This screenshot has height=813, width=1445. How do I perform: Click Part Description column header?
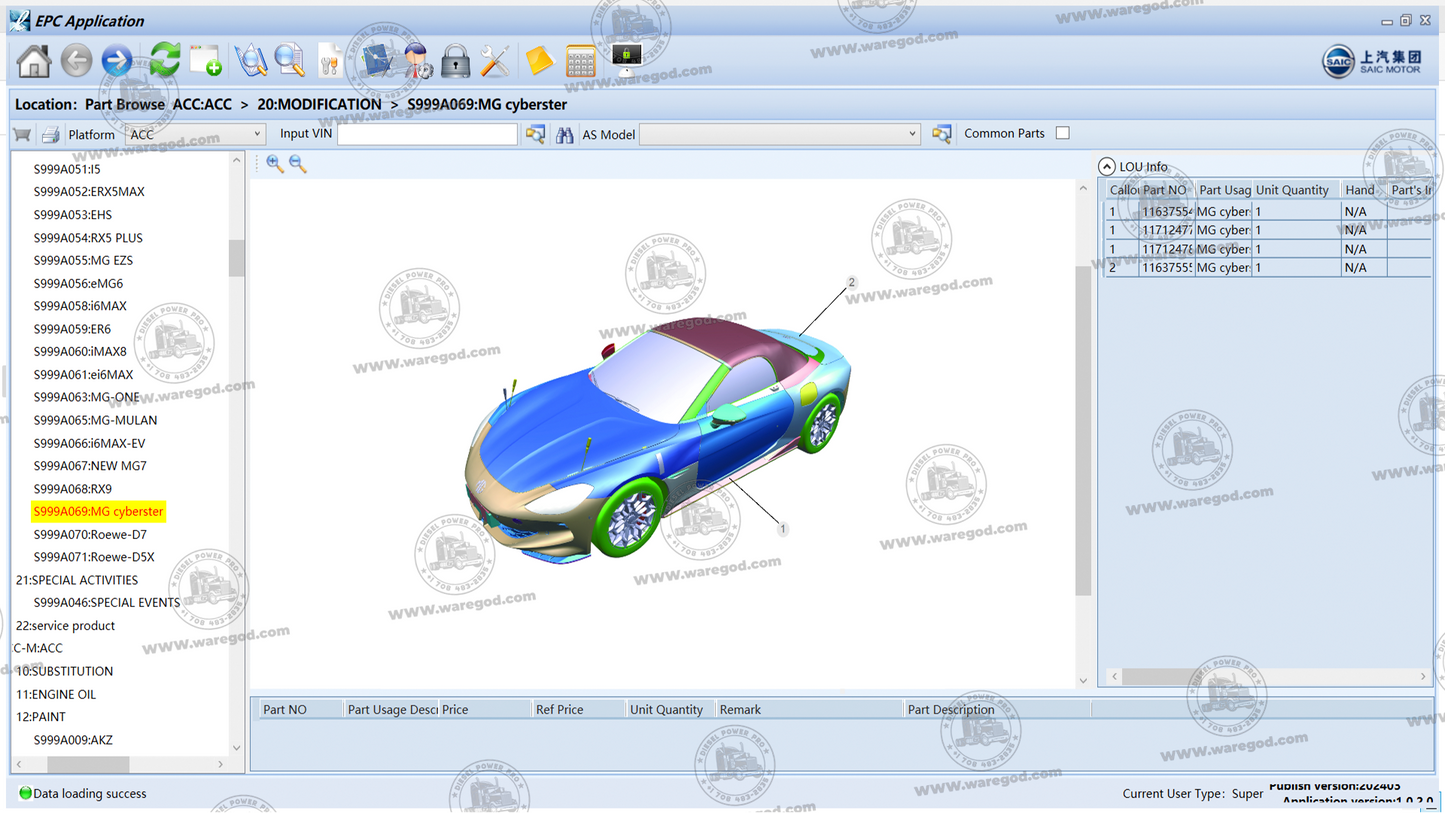click(996, 709)
